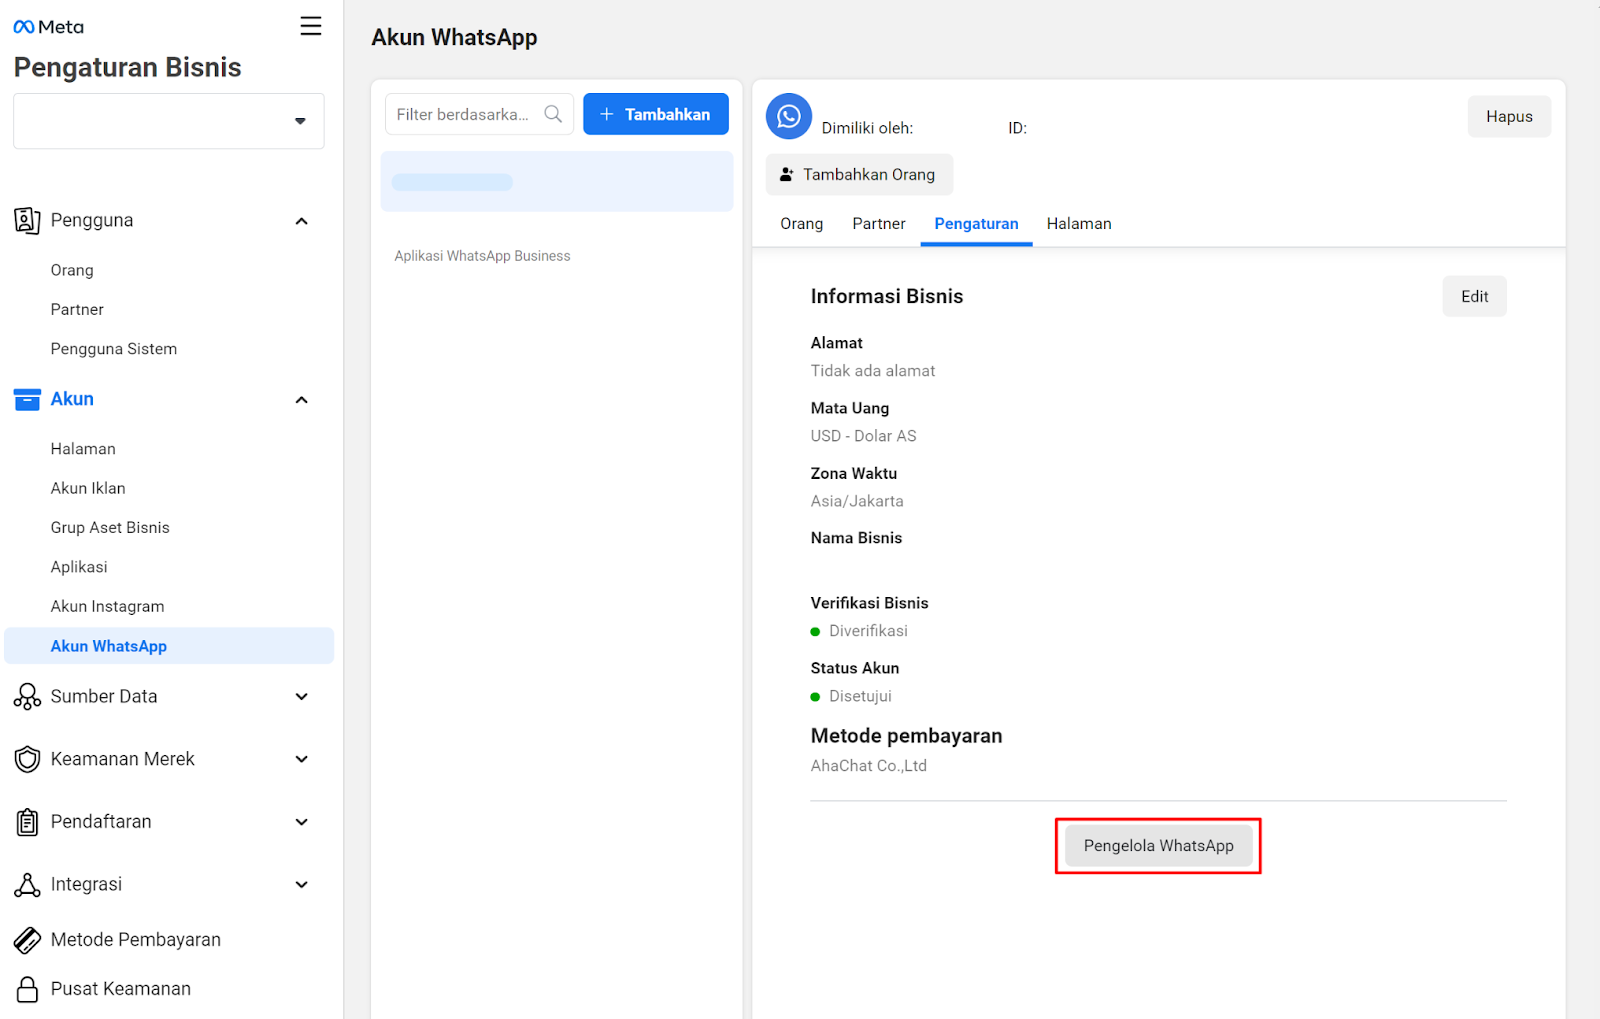Expand the Keamanan Merek chevron
Viewport: 1600px width, 1019px height.
tap(301, 759)
